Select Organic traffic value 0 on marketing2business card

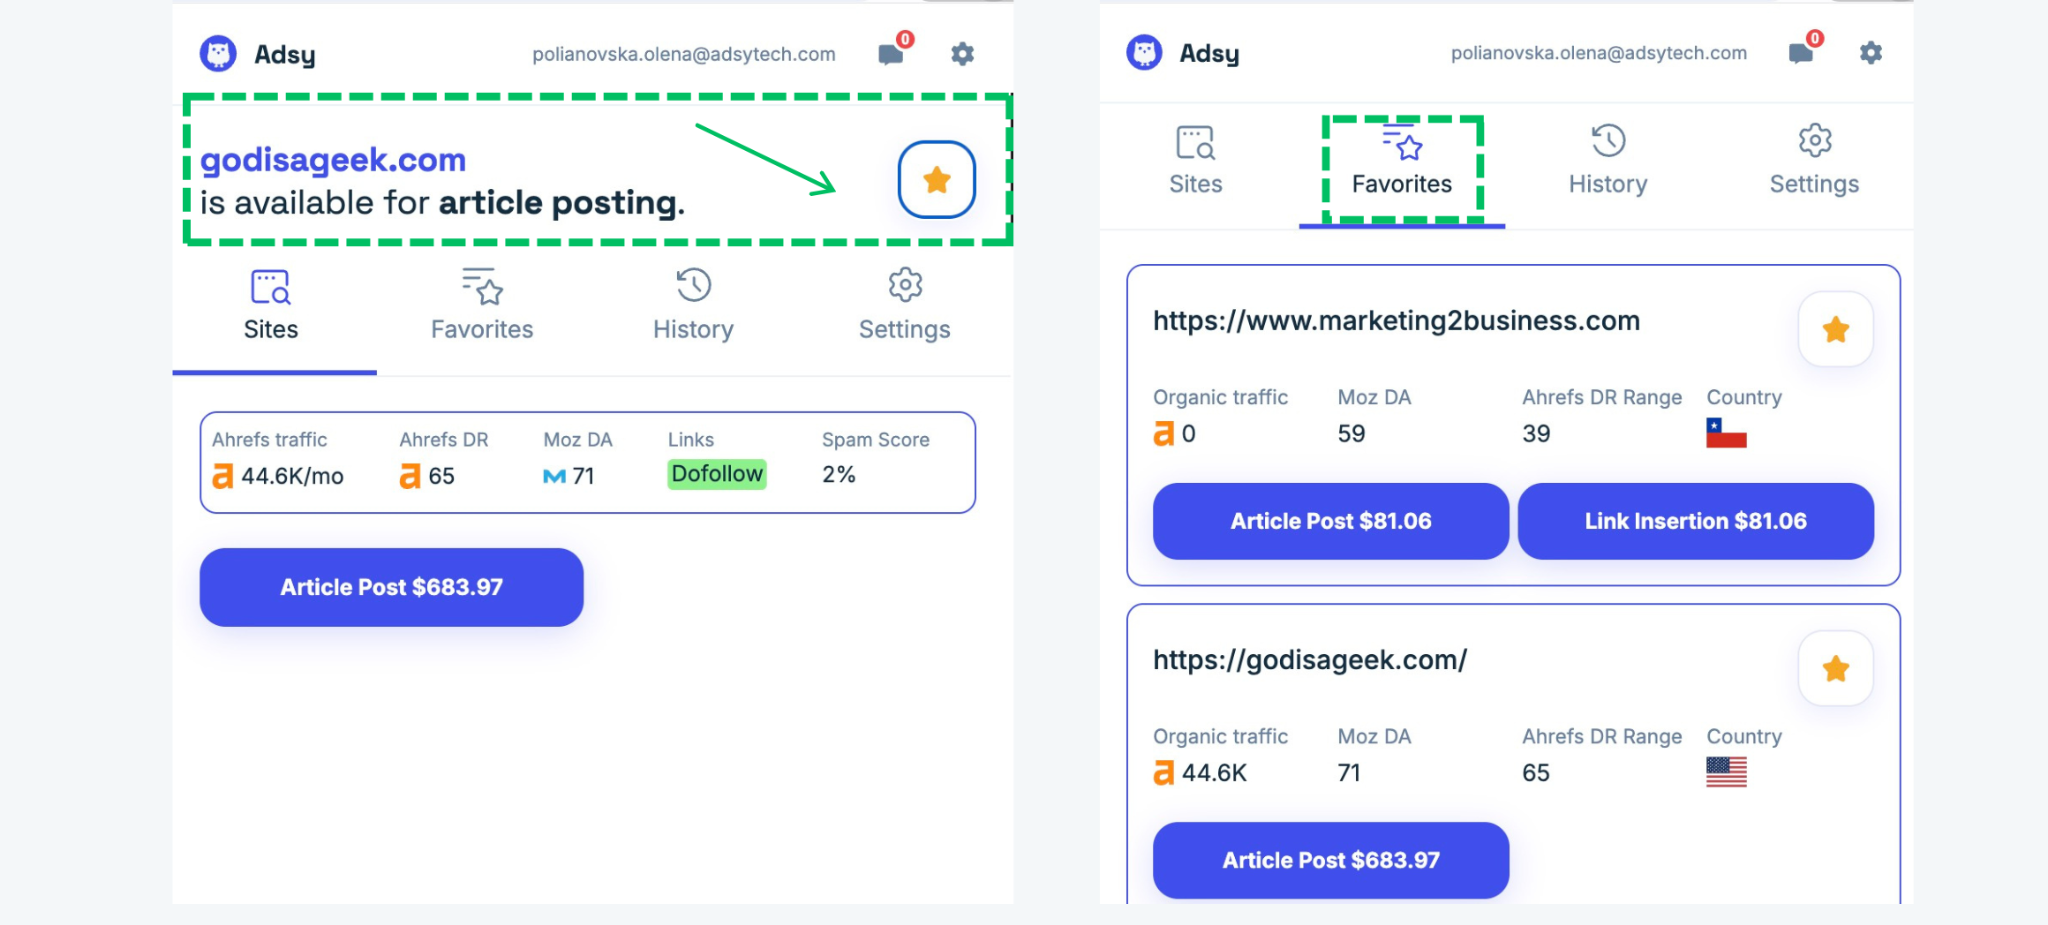[1188, 433]
